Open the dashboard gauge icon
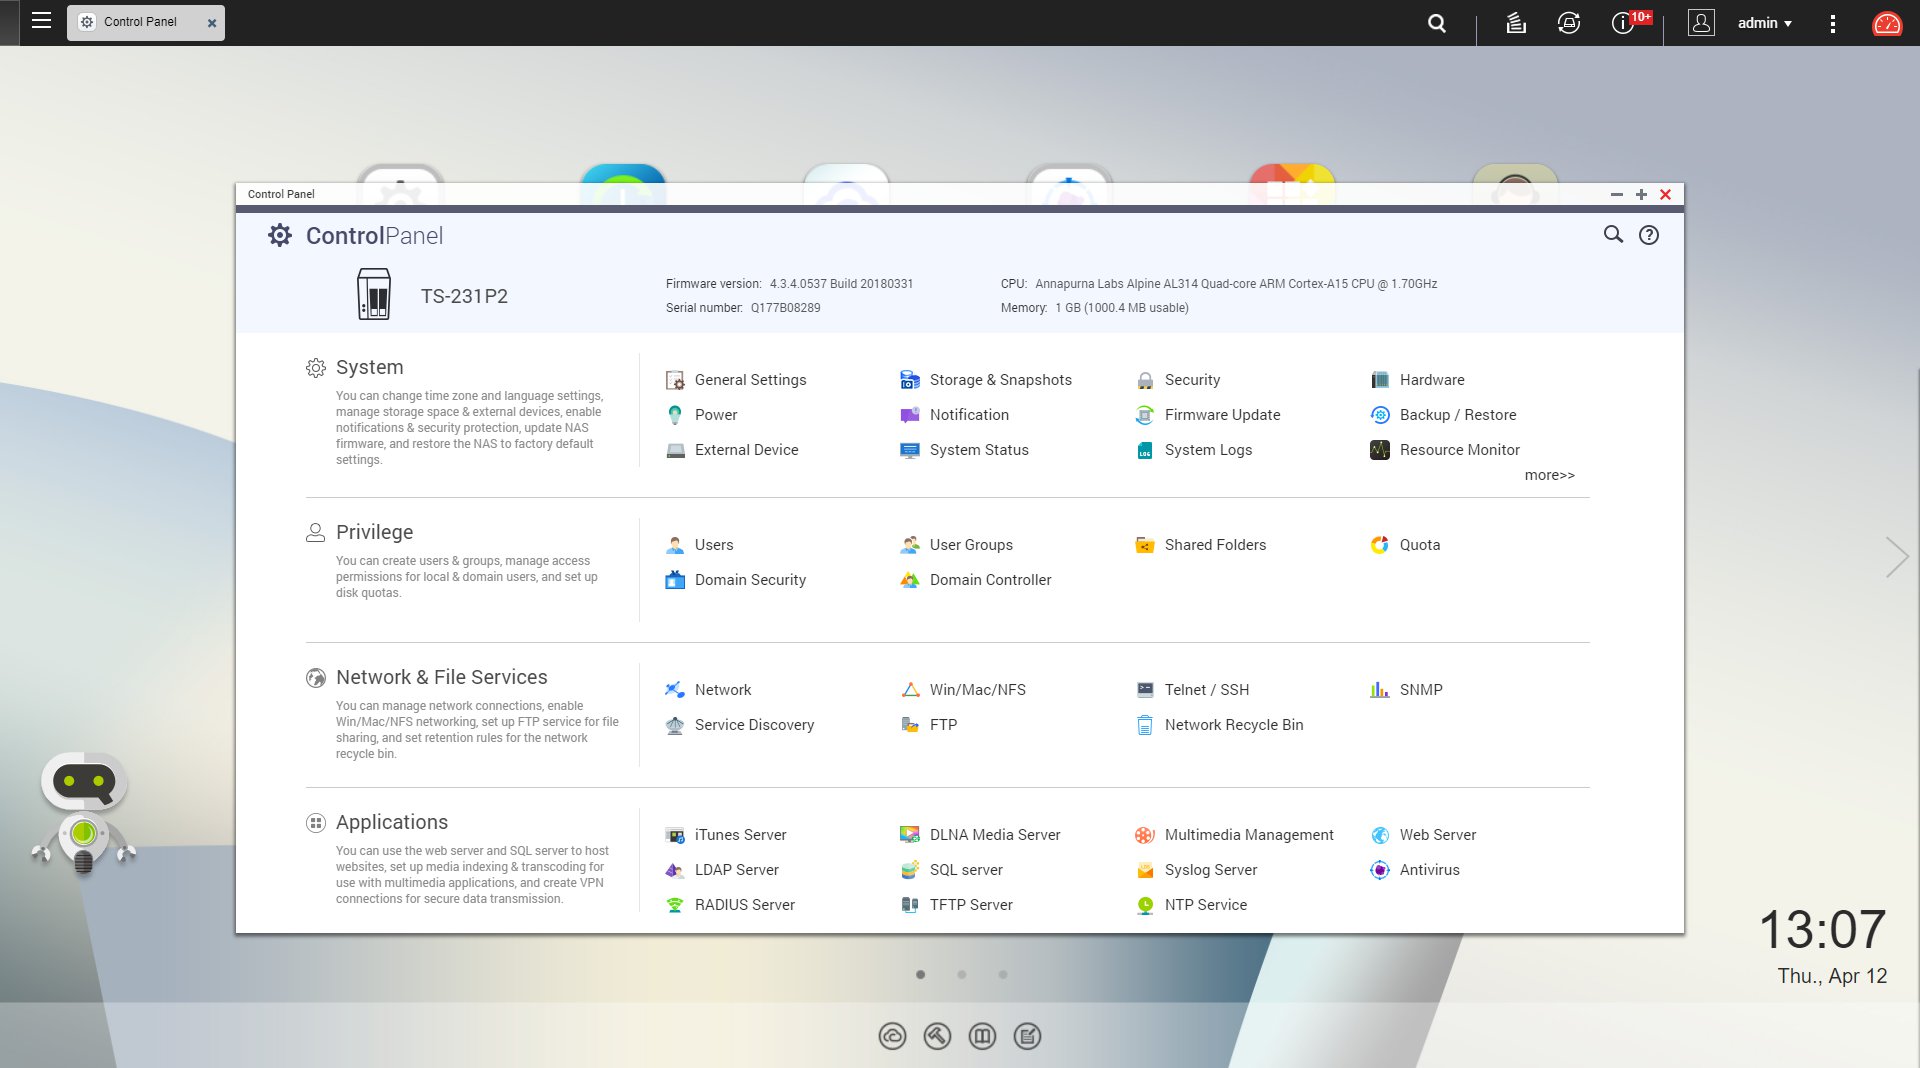Screen dimensions: 1920x1068 (1886, 23)
